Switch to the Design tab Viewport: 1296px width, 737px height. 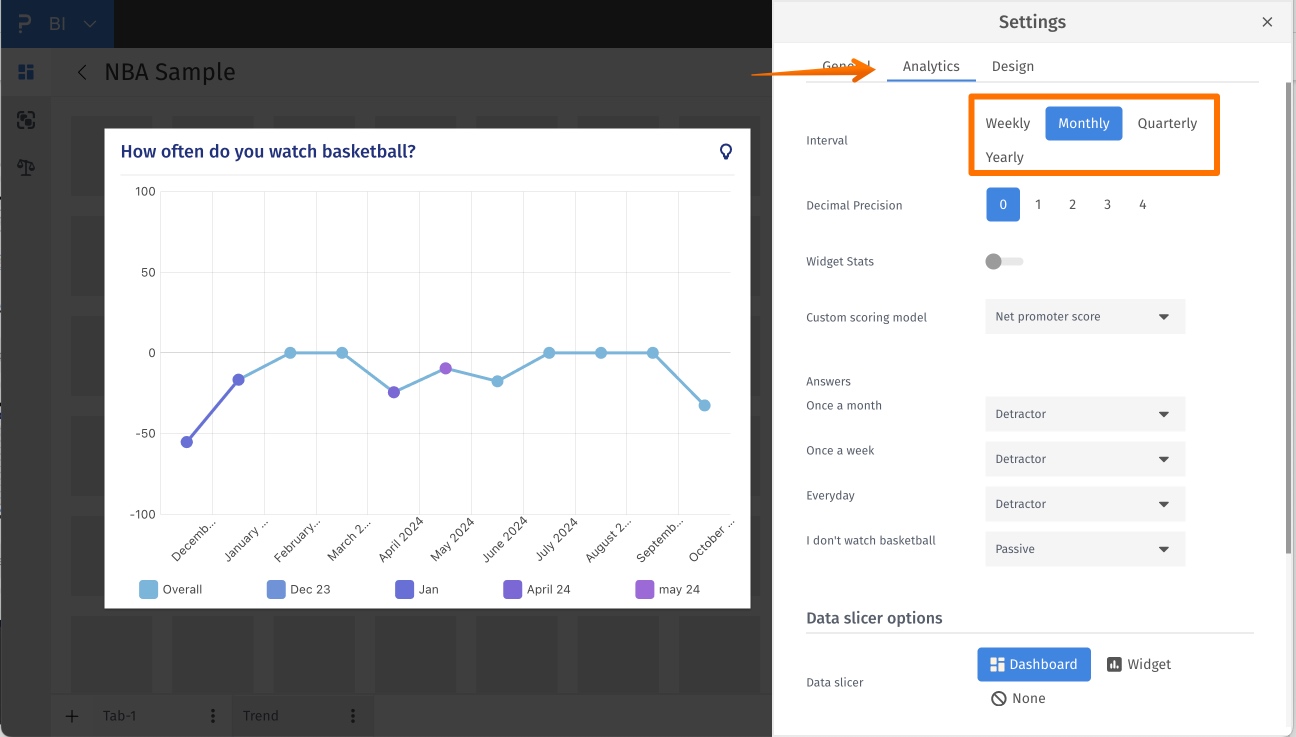[x=1012, y=66]
